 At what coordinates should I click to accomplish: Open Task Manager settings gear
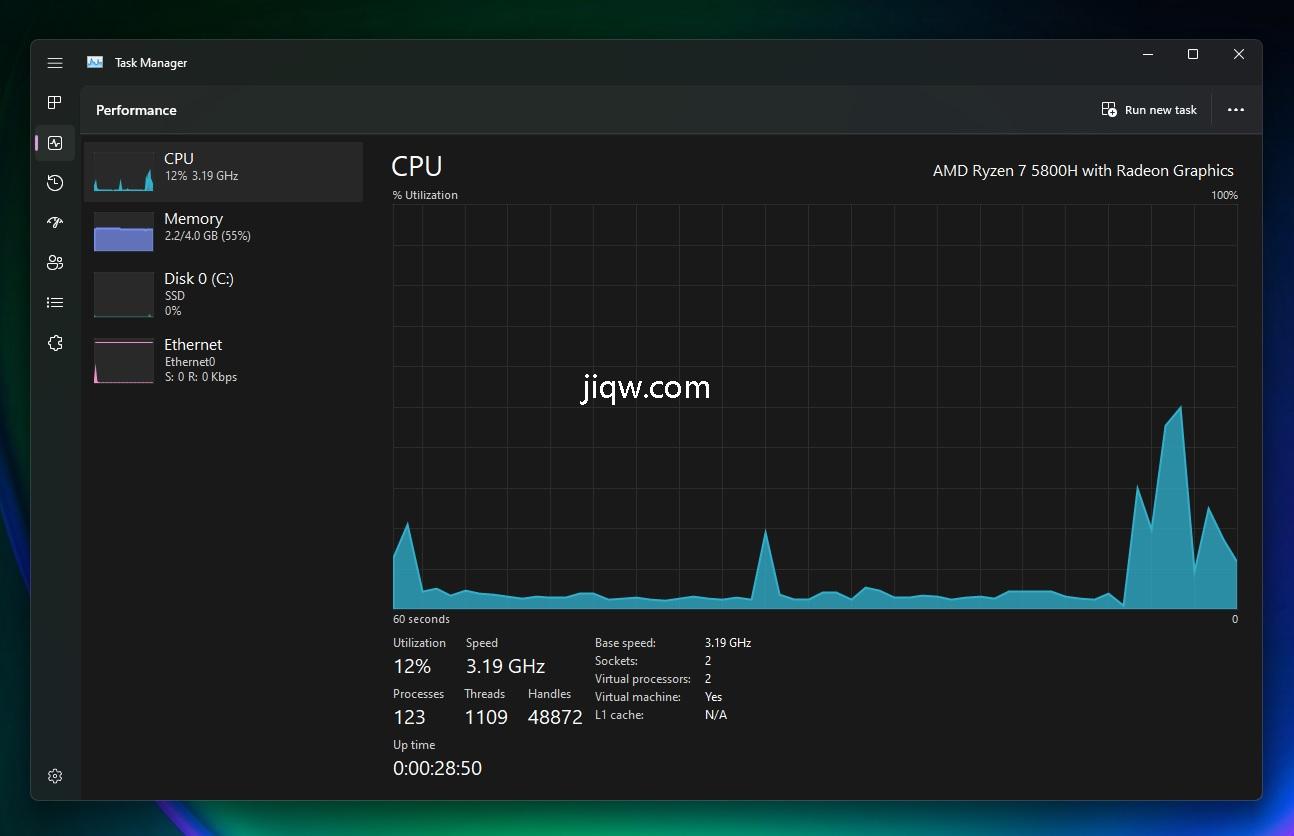pos(55,776)
